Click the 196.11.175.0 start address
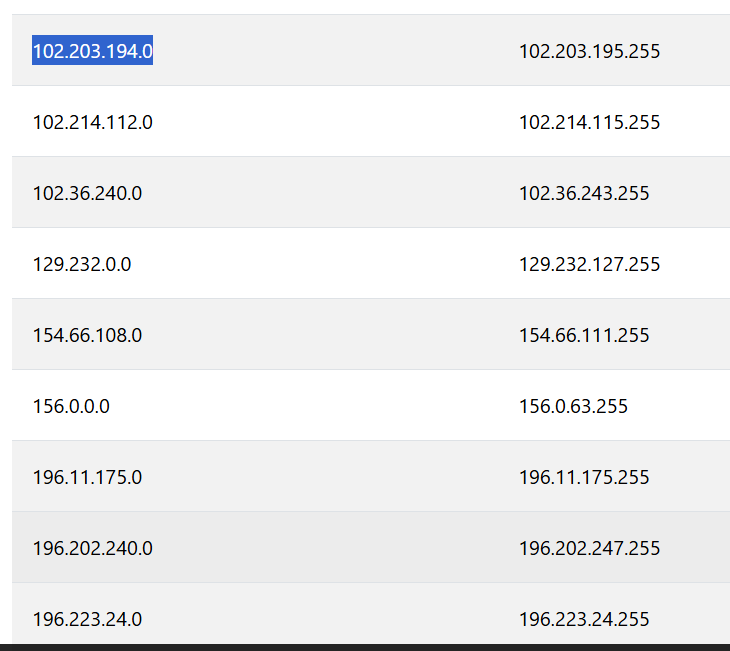The width and height of the screenshot is (730, 651). 87,477
